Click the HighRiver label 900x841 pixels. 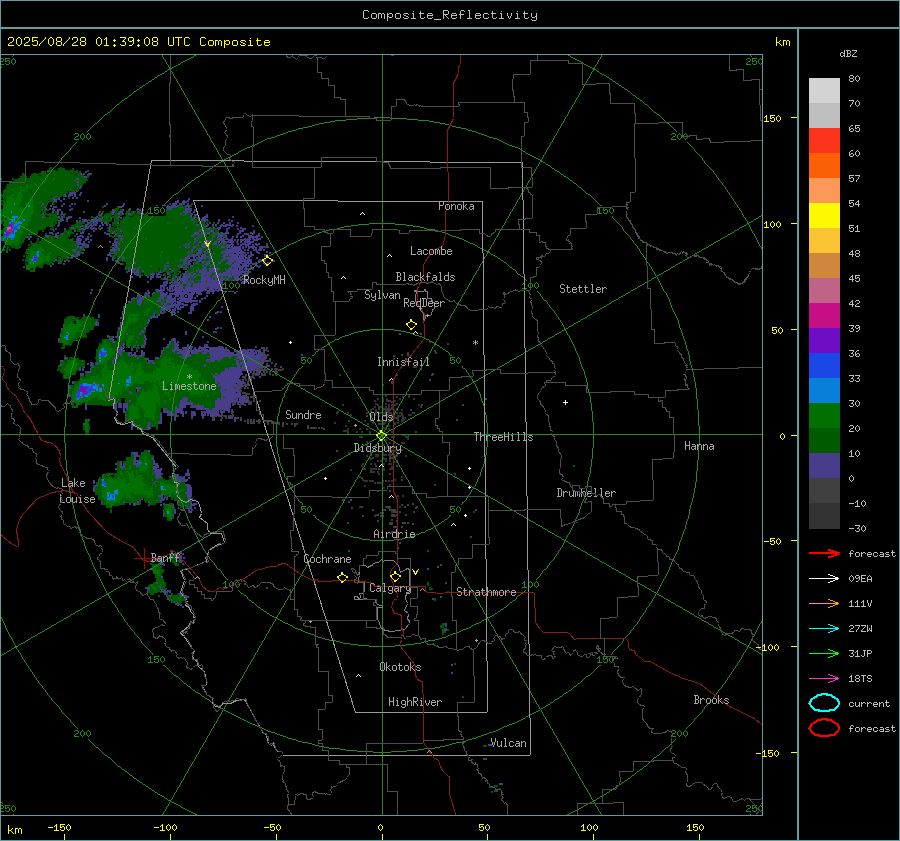[415, 702]
